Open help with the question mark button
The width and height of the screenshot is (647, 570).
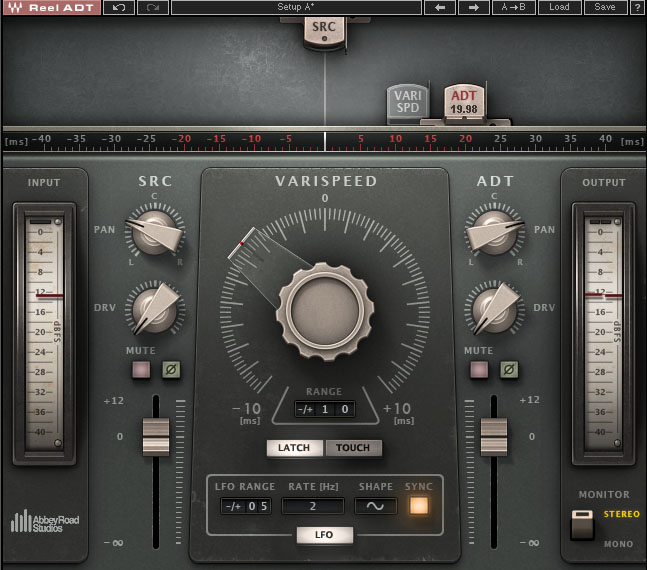[x=637, y=8]
